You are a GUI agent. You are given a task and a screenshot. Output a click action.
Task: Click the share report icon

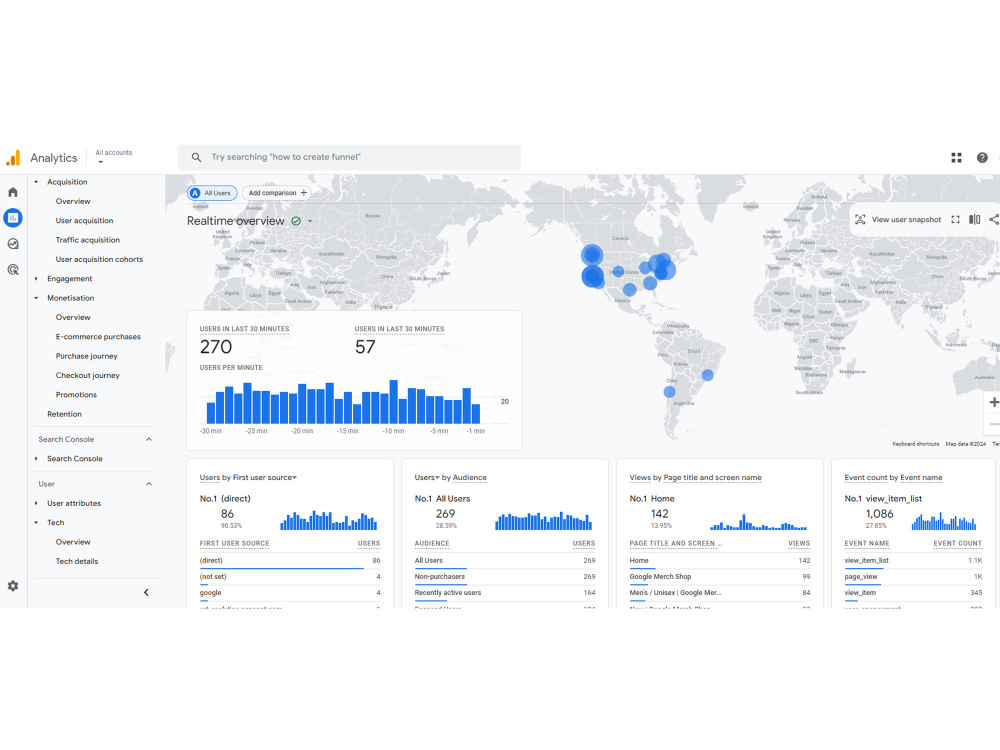click(994, 219)
